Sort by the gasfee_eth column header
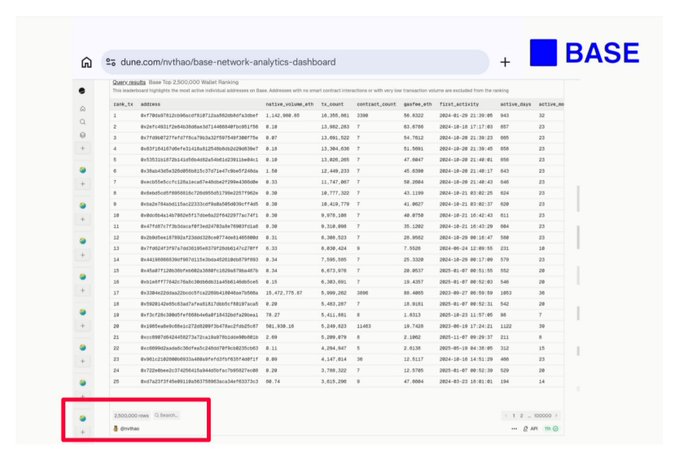The width and height of the screenshot is (679, 467). point(418,104)
